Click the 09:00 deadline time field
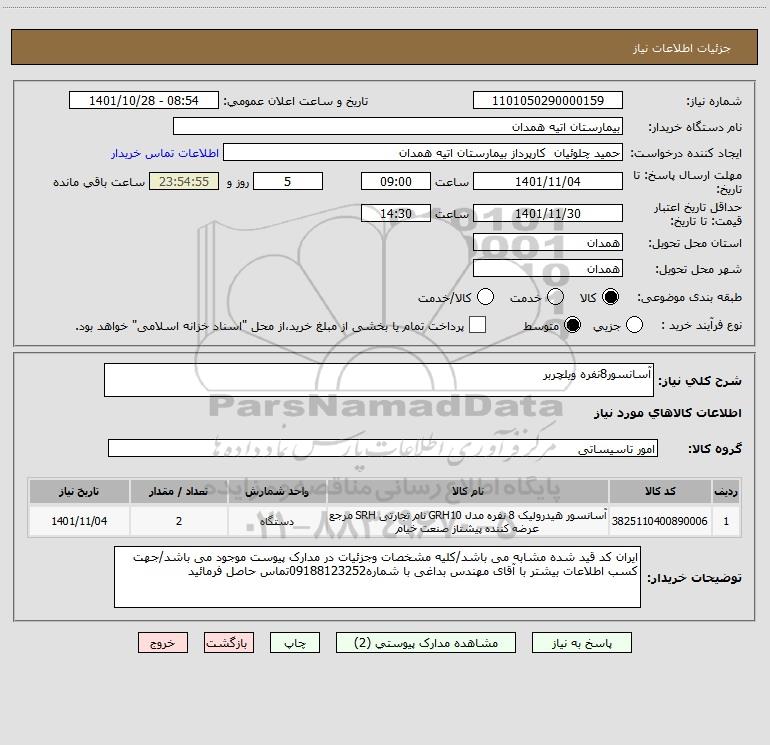Screen dimensions: 770x745 click(x=396, y=181)
